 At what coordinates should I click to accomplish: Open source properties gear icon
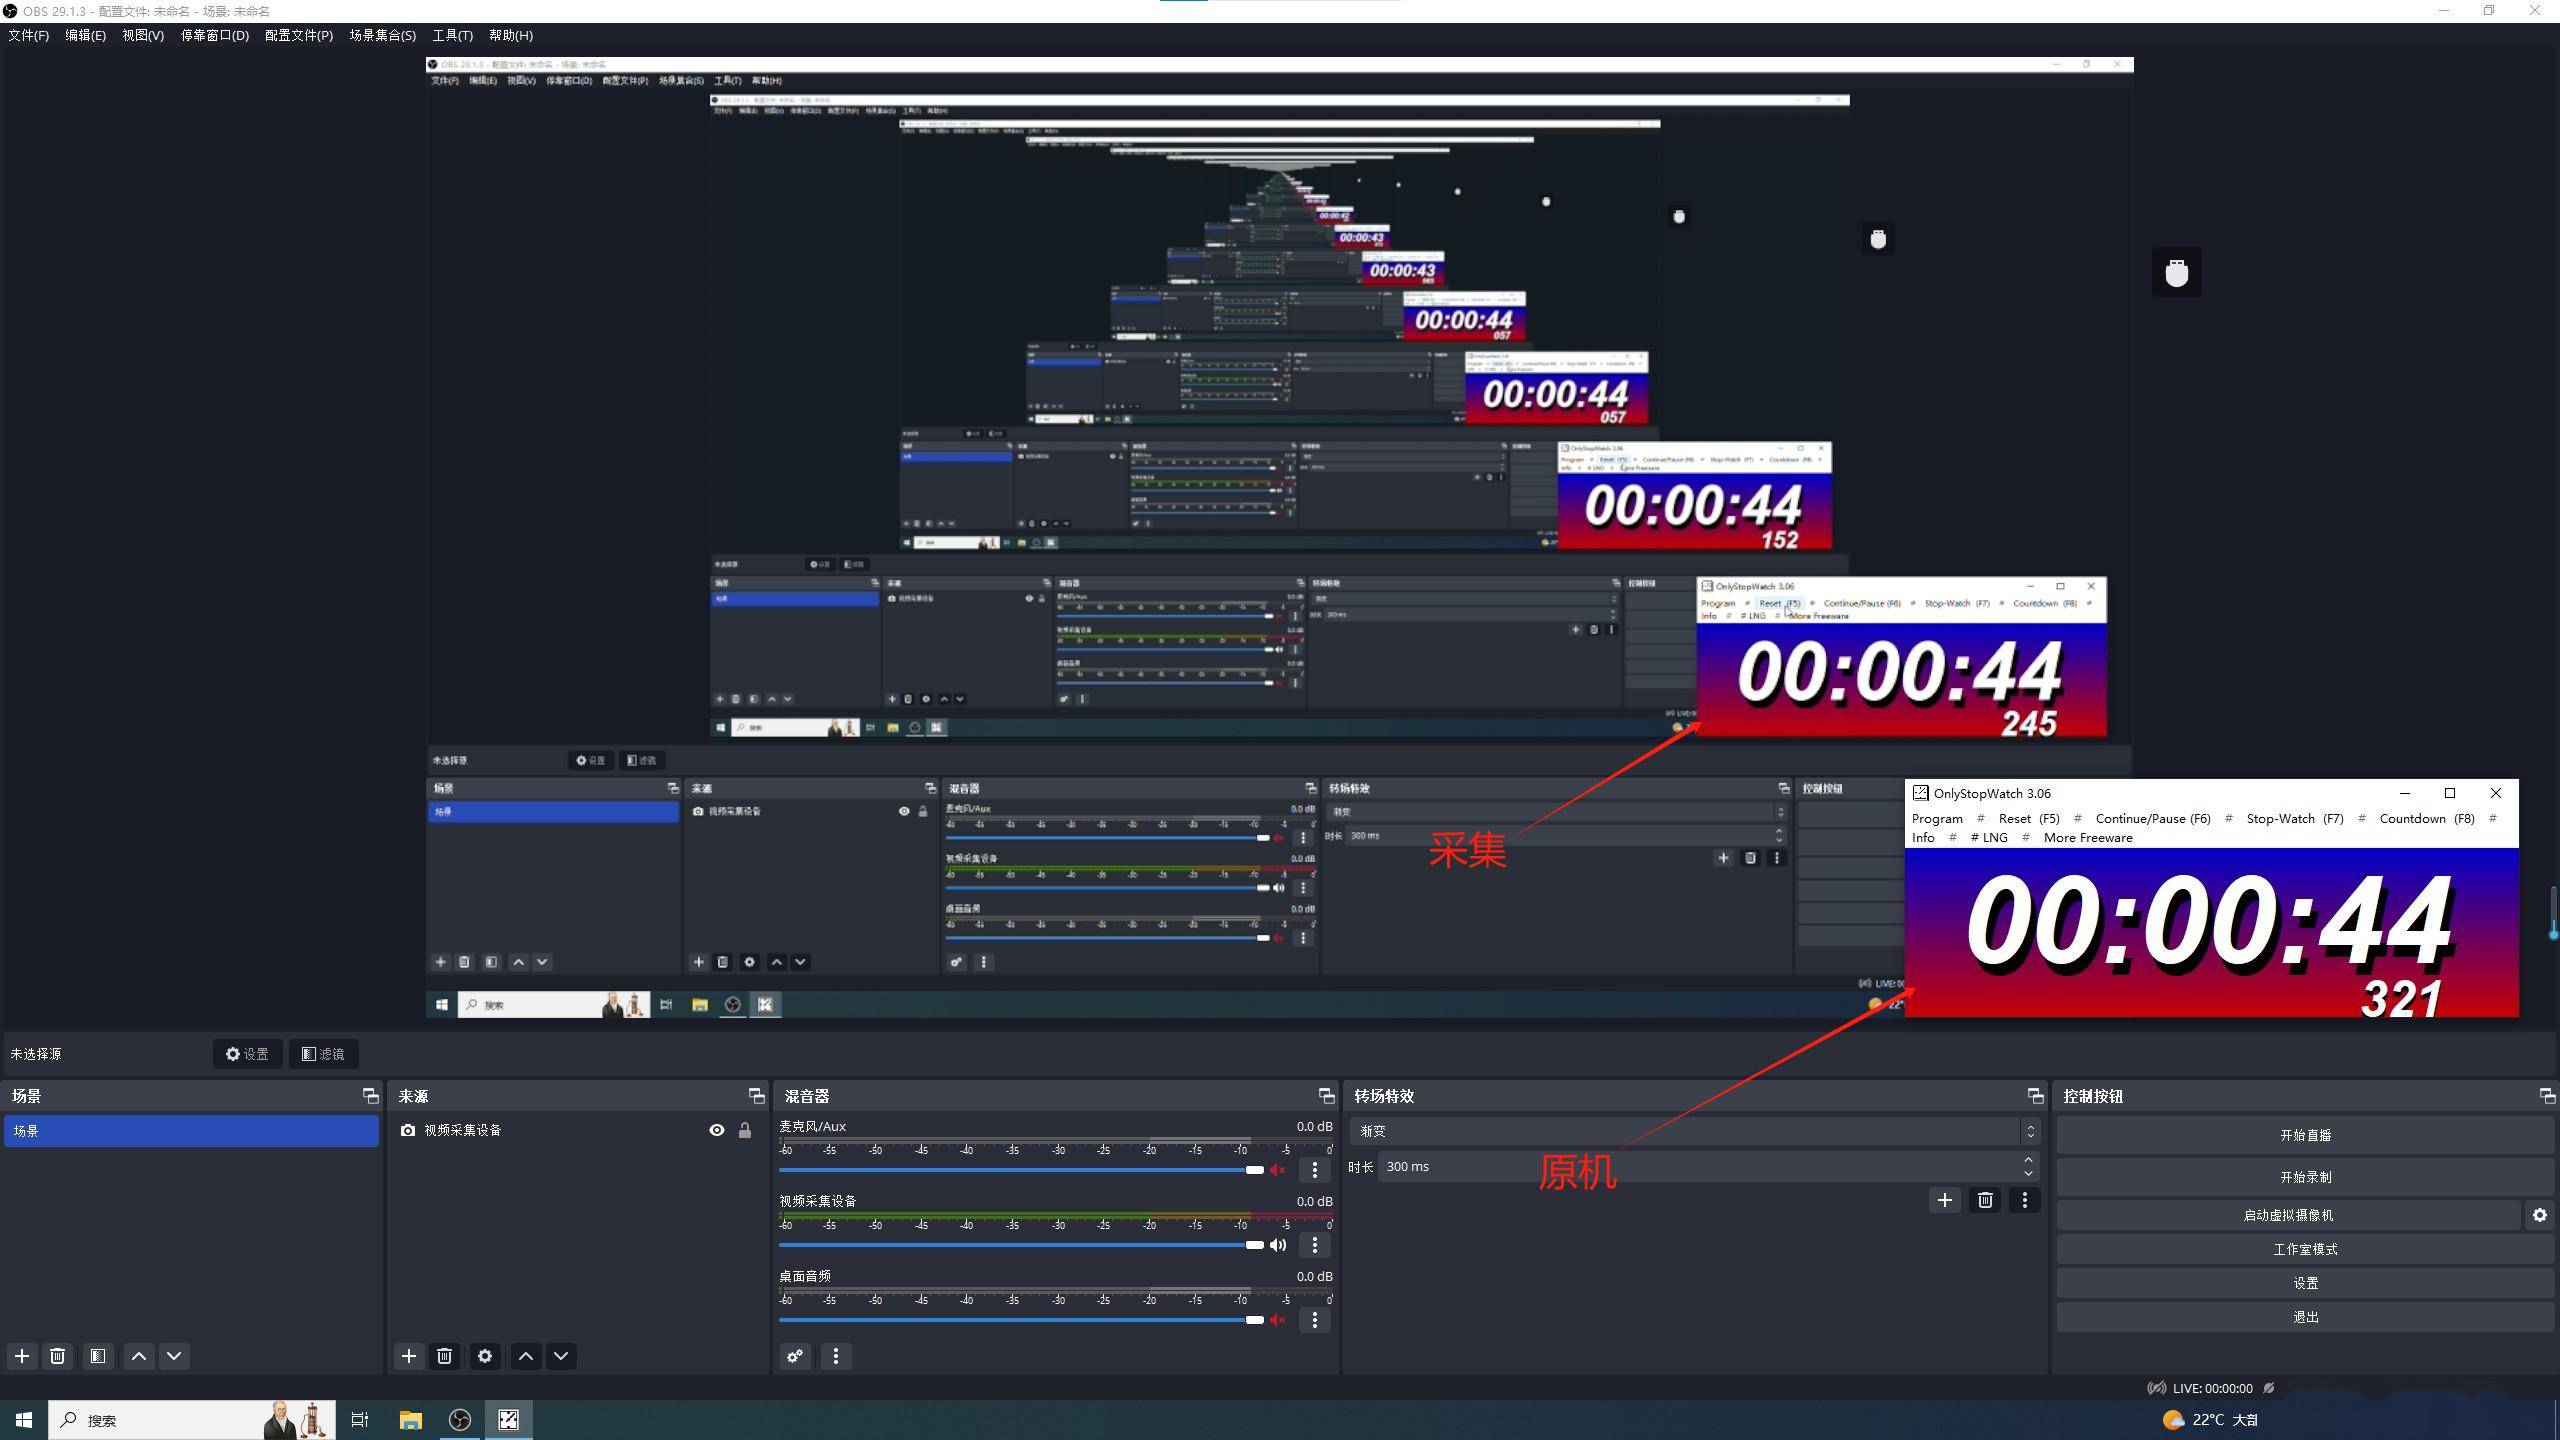pyautogui.click(x=485, y=1356)
